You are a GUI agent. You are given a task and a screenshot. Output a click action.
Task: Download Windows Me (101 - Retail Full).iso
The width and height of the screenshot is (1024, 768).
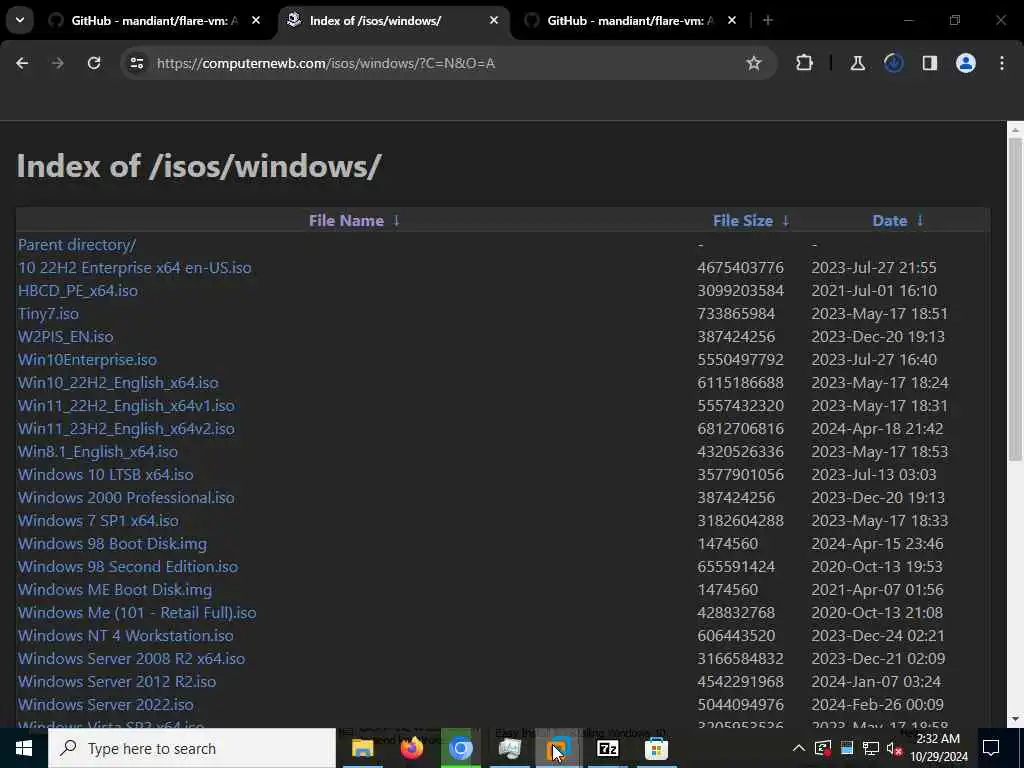click(x=137, y=613)
